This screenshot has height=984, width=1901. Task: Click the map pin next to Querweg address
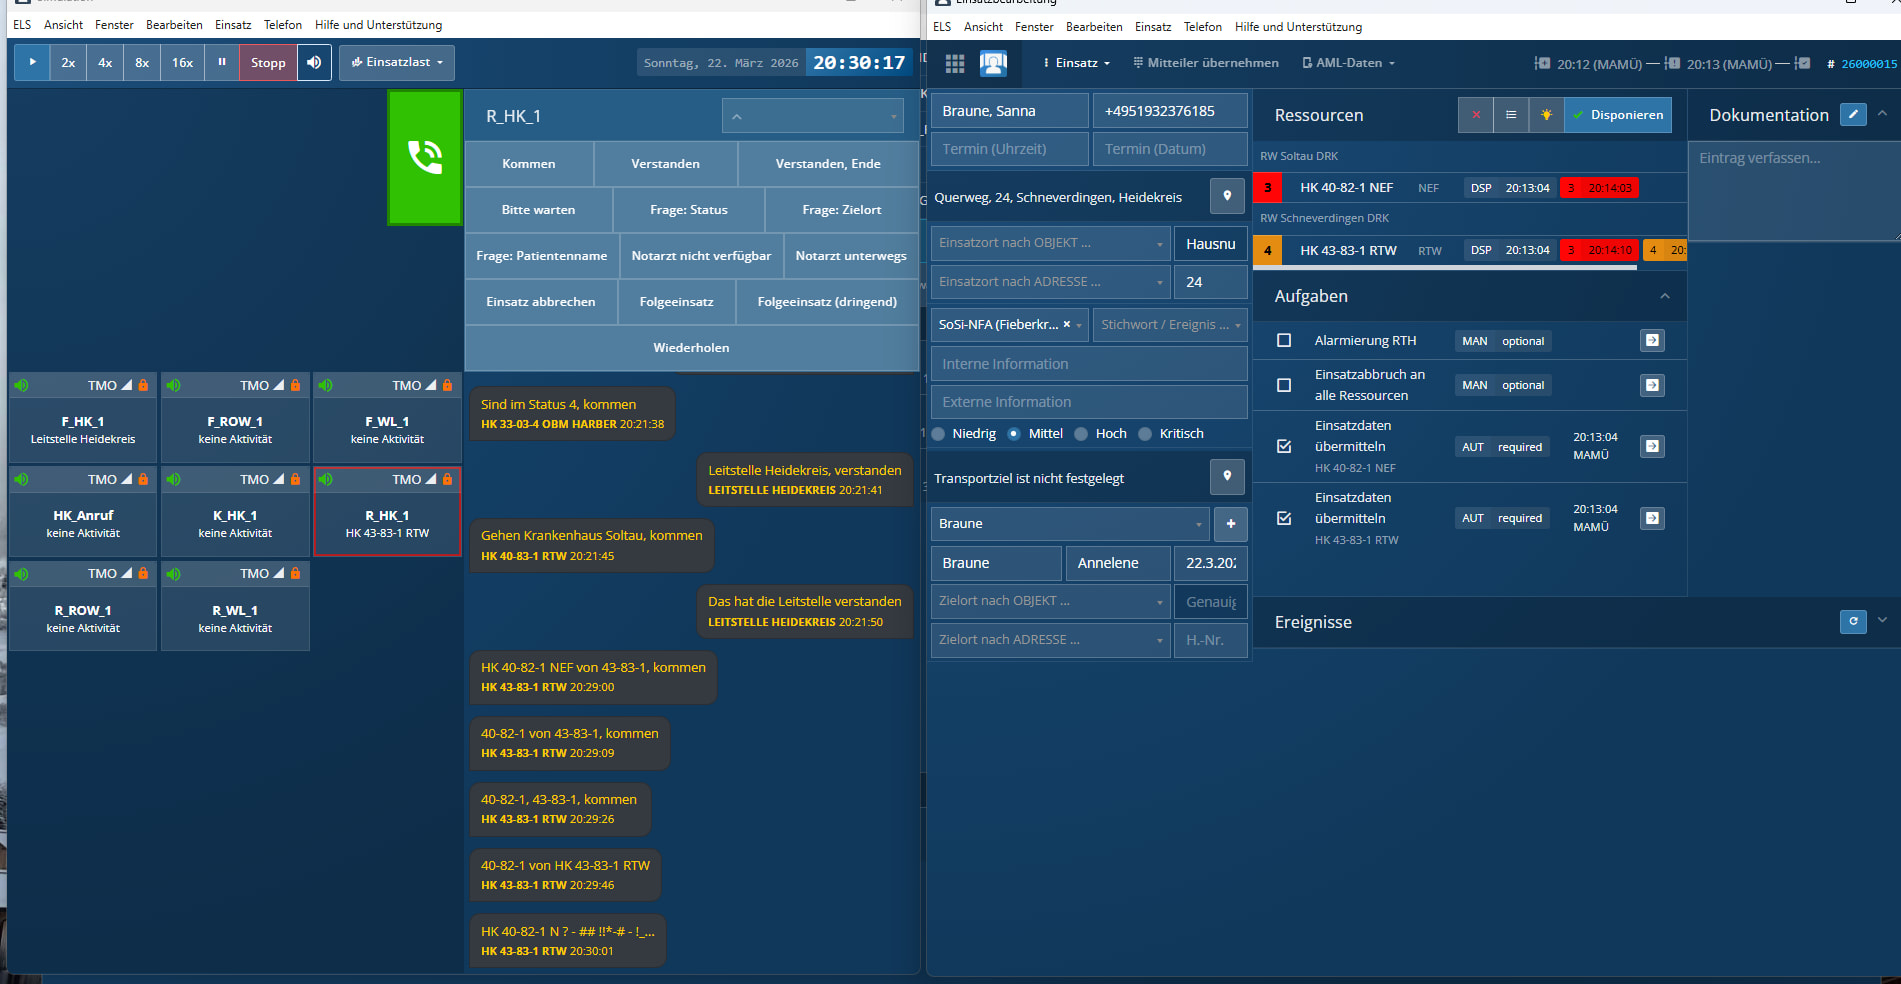click(1227, 196)
